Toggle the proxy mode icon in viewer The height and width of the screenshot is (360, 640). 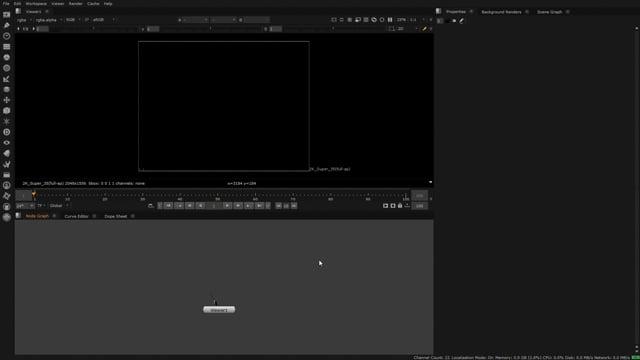358,20
